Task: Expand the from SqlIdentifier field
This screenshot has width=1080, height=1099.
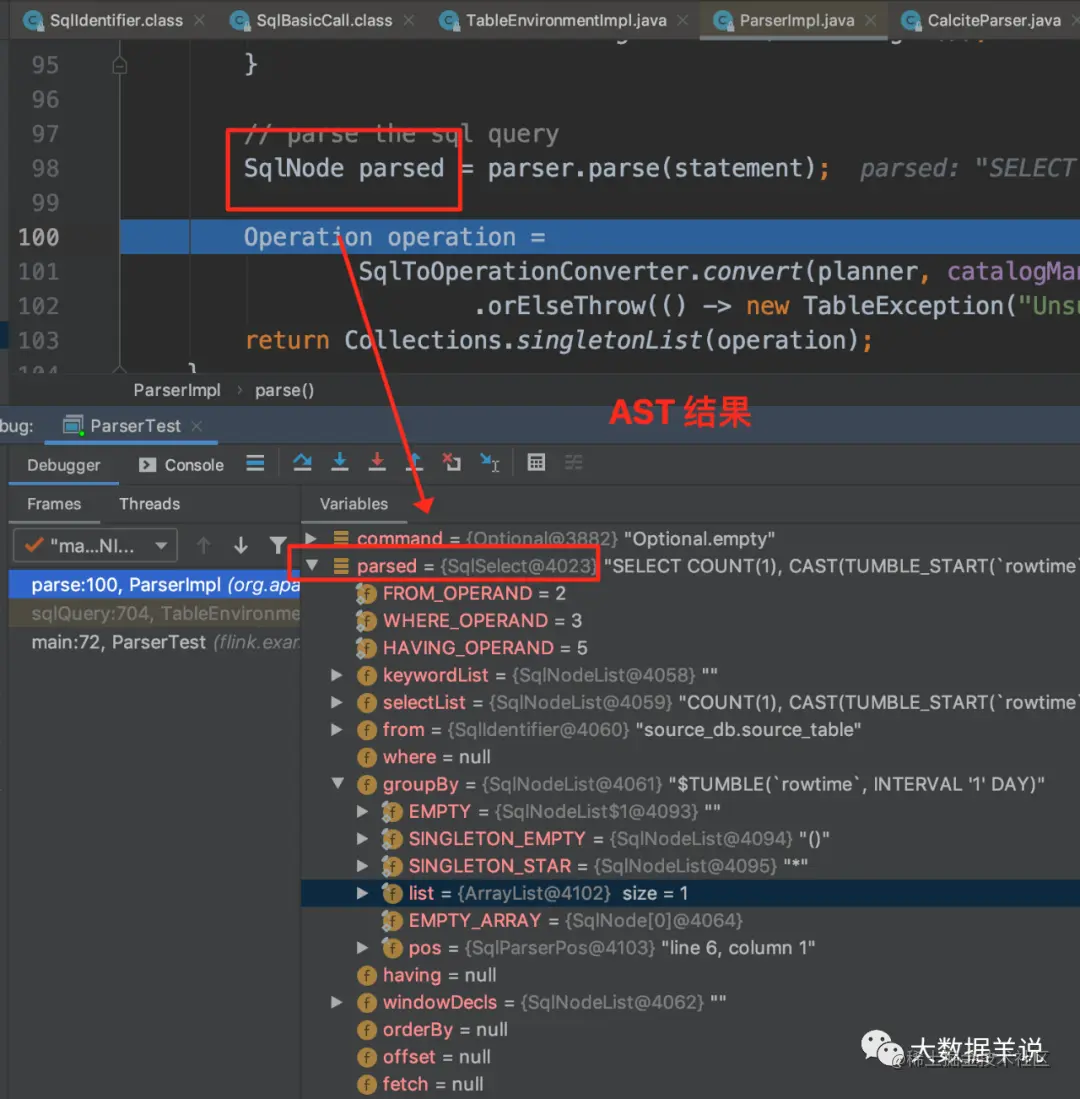Action: pos(337,730)
